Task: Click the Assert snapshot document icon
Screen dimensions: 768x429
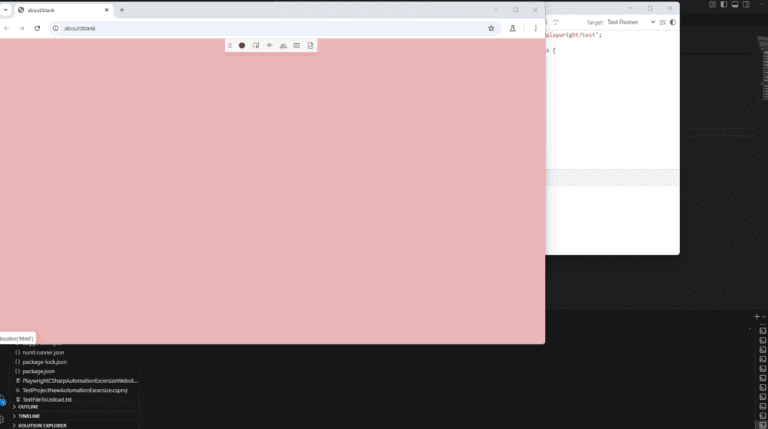Action: click(311, 46)
